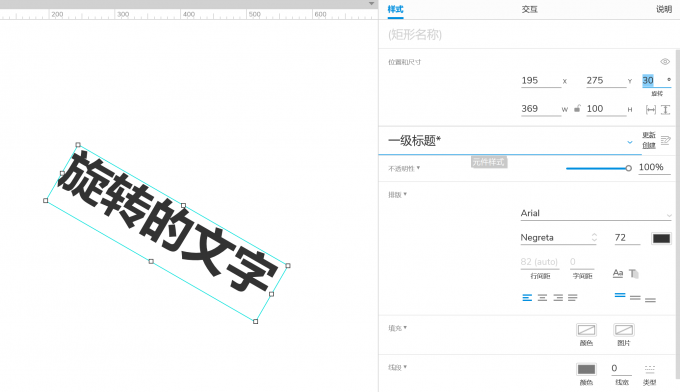Open the widget style manager icon
The width and height of the screenshot is (680, 392).
[665, 140]
